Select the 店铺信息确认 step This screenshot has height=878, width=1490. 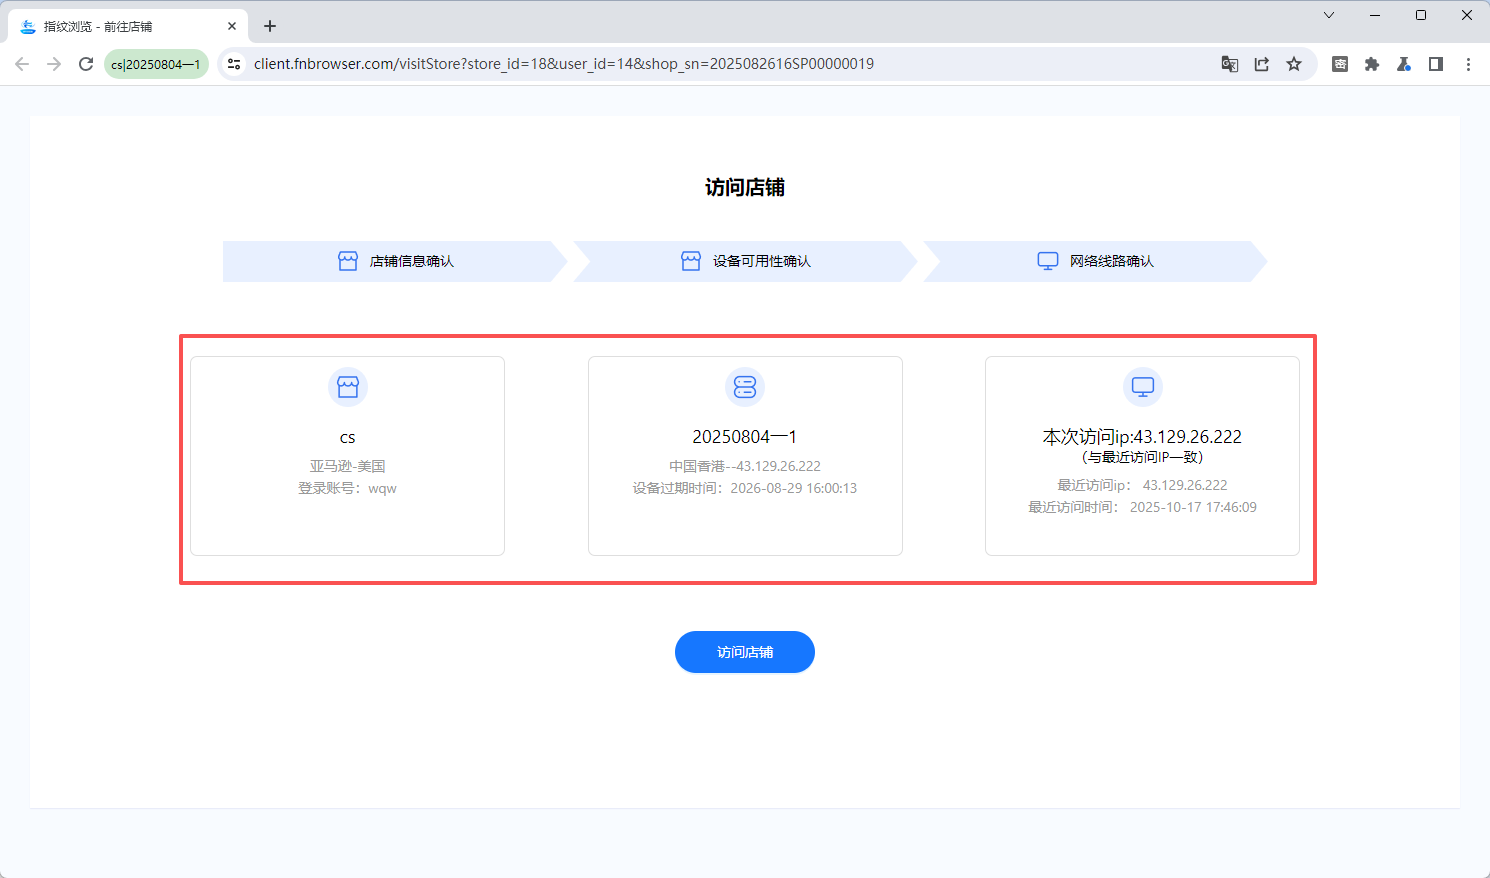click(395, 261)
